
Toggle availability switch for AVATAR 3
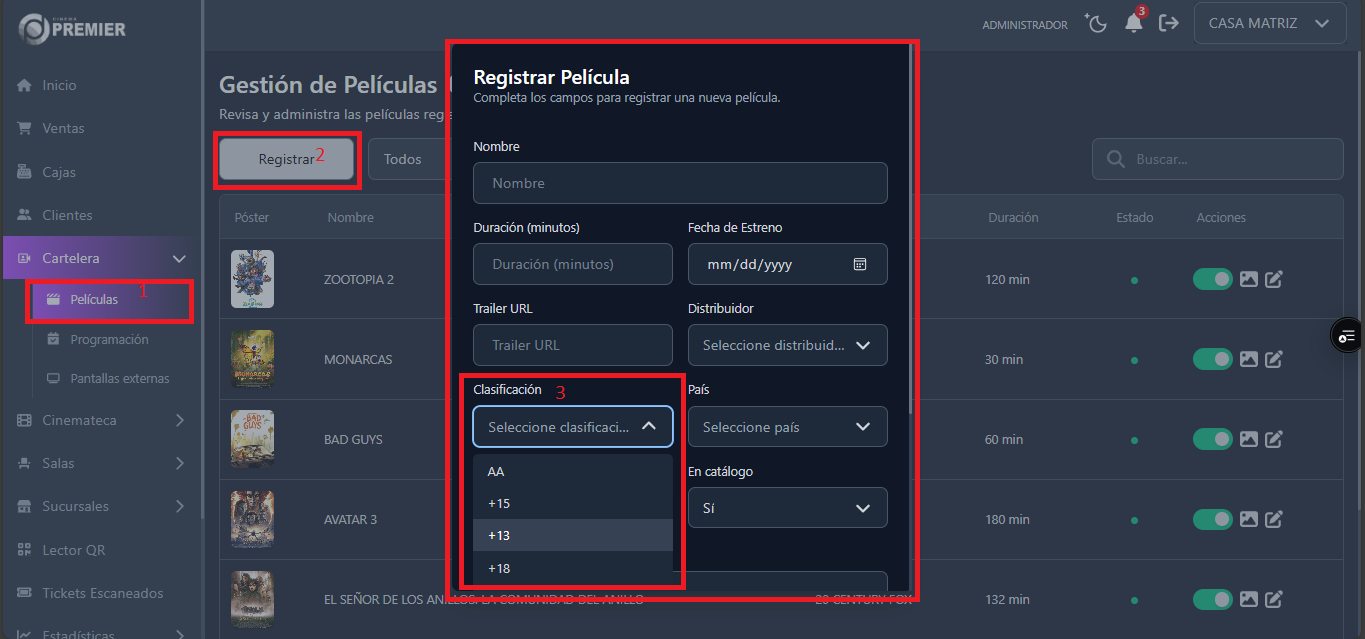1213,519
